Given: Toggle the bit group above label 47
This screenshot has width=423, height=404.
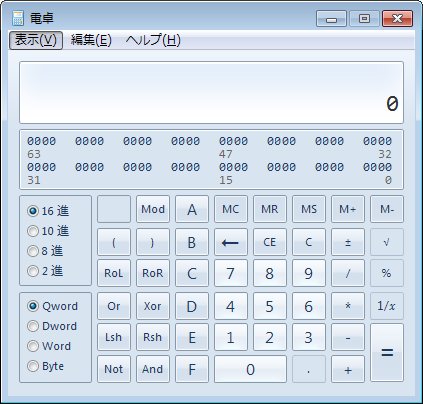Looking at the screenshot, I should coord(234,141).
